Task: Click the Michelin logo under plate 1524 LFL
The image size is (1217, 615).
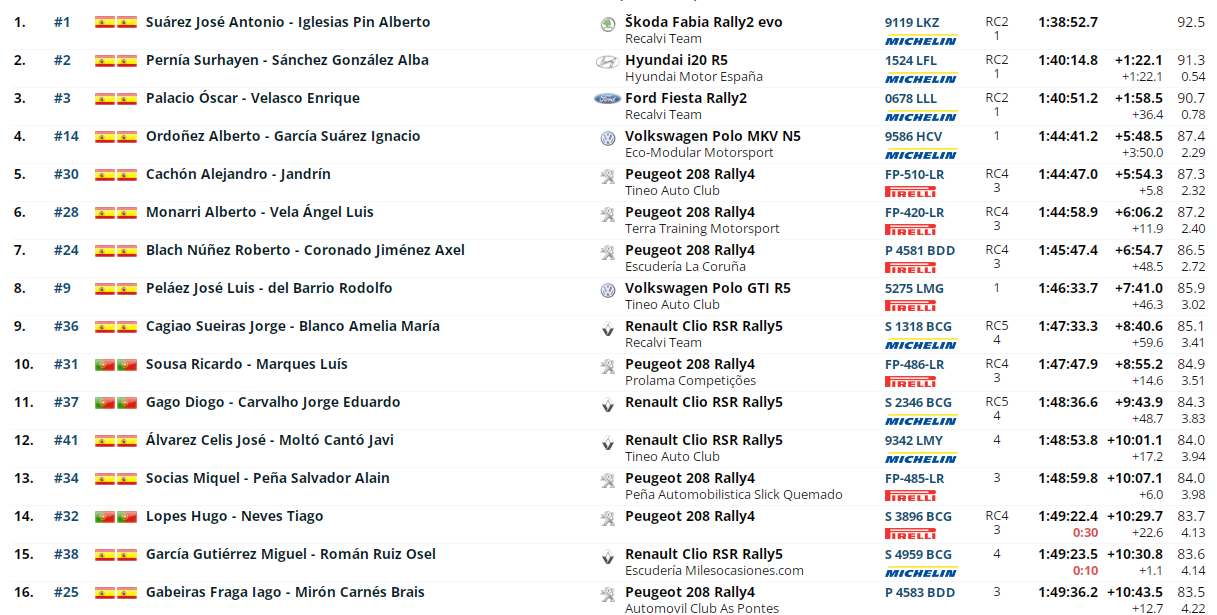Action: pyautogui.click(x=921, y=79)
